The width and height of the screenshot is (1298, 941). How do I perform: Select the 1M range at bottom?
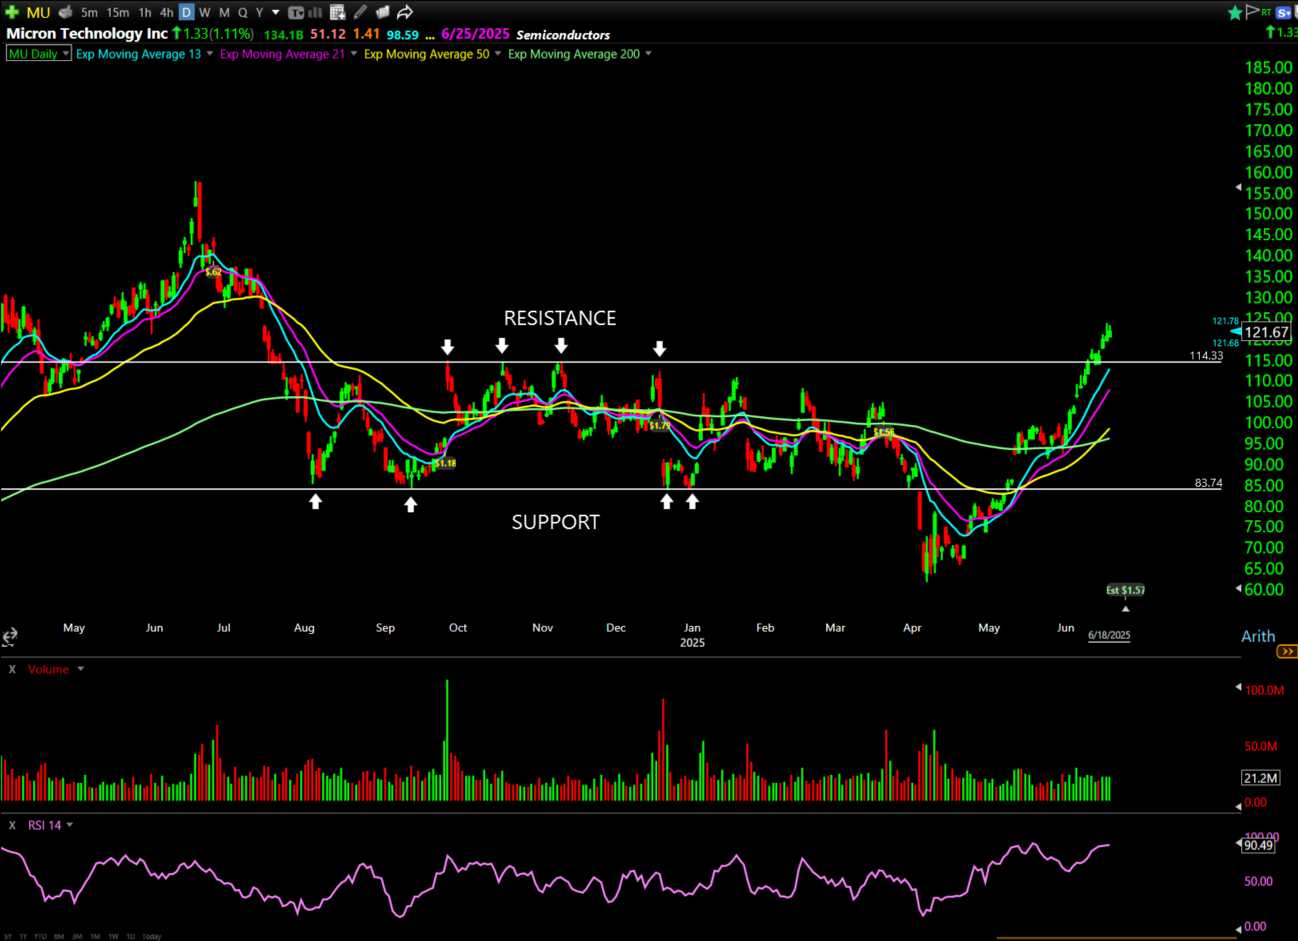95,937
